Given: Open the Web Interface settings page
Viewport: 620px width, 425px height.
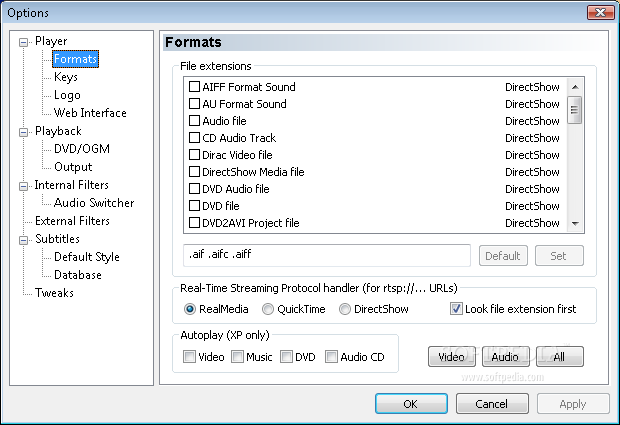Looking at the screenshot, I should pos(90,113).
